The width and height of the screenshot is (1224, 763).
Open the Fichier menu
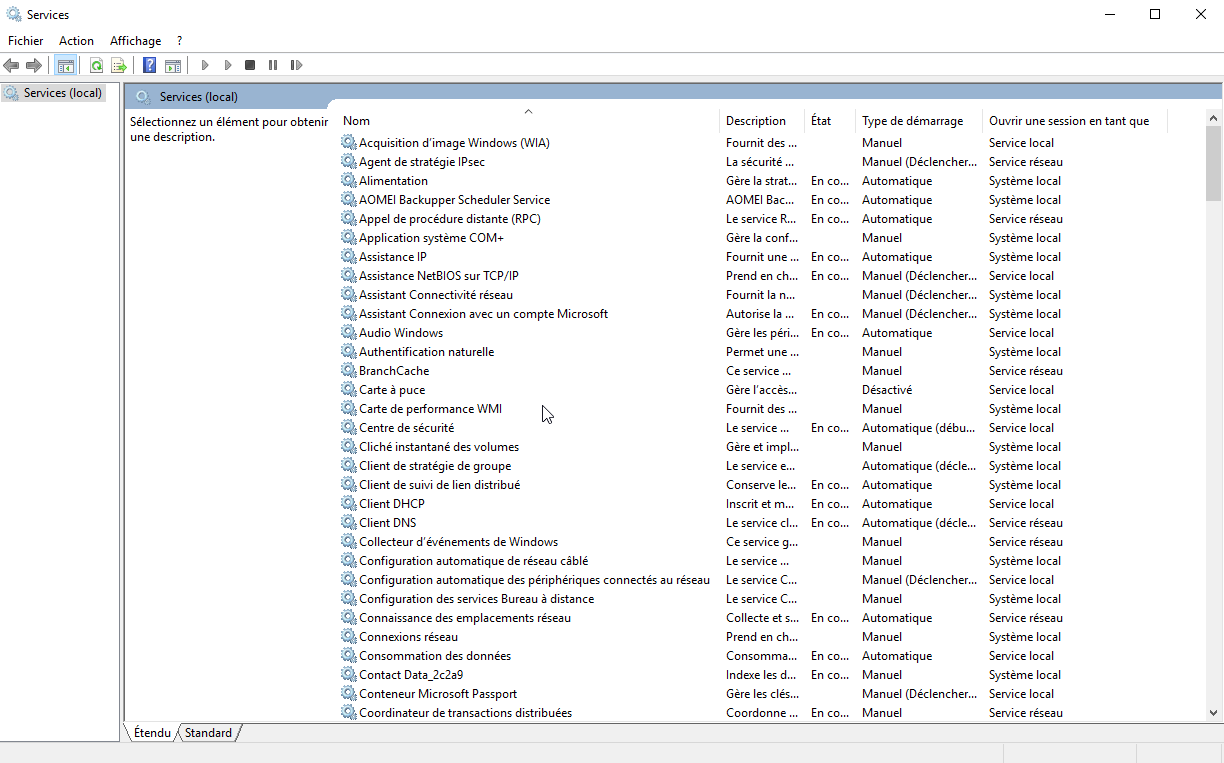[26, 41]
